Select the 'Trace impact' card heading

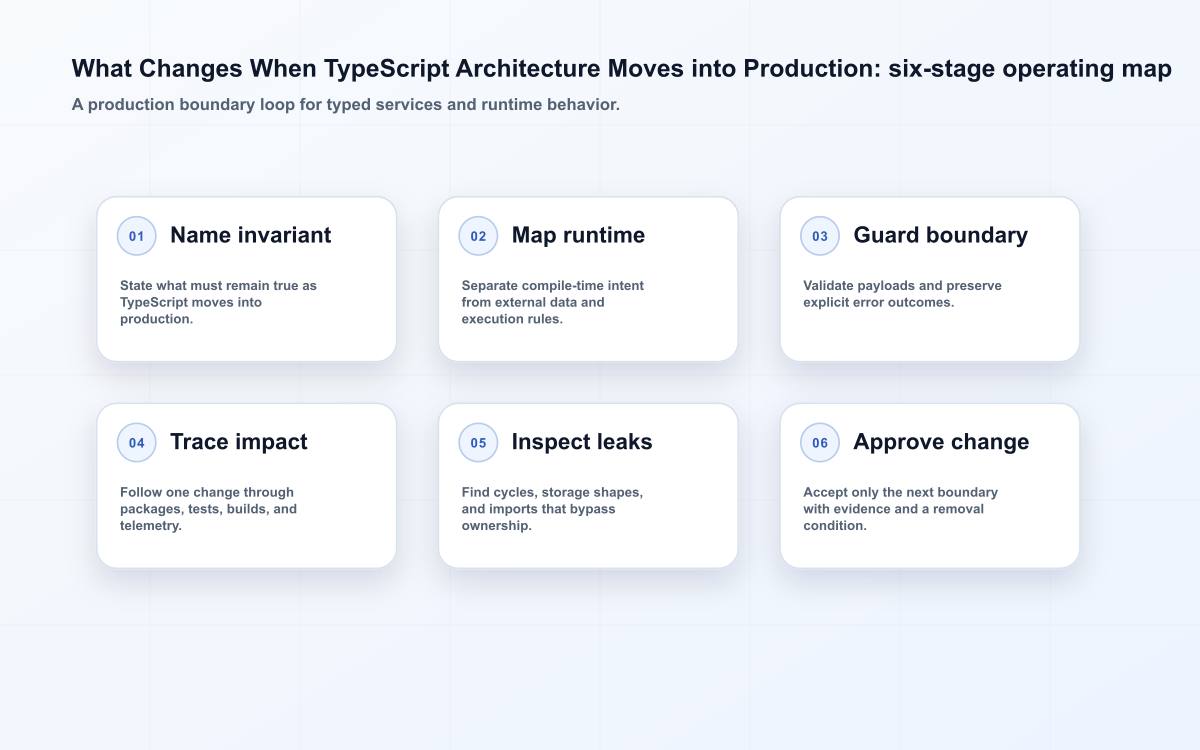click(x=239, y=442)
